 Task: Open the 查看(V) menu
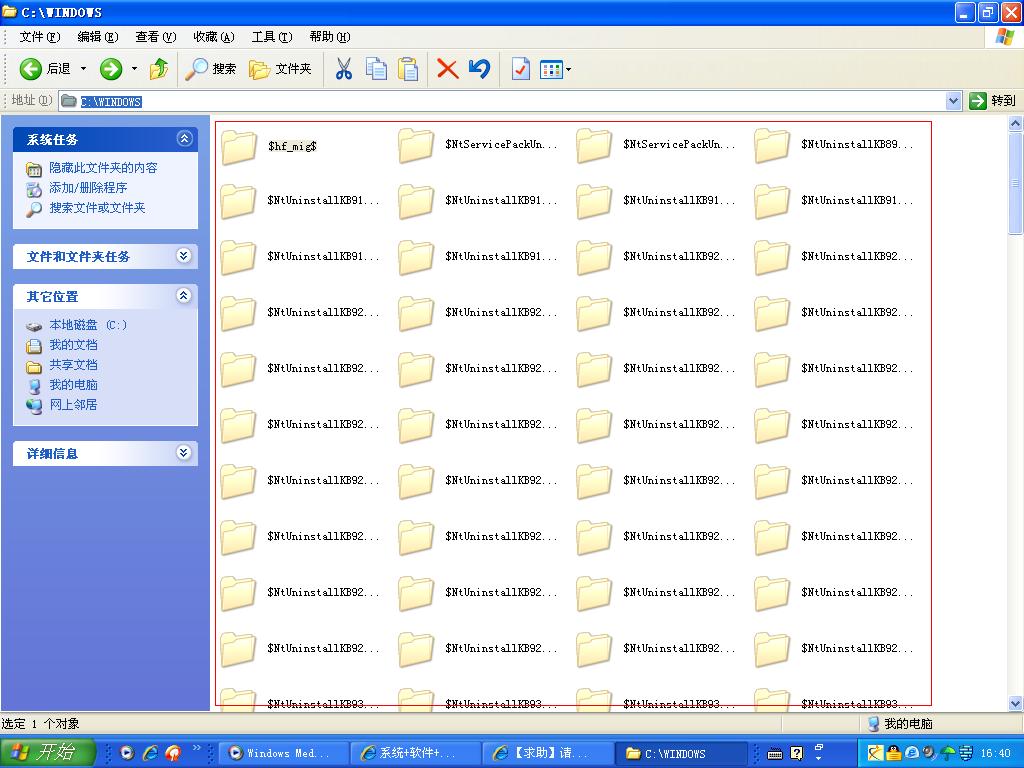tap(155, 37)
